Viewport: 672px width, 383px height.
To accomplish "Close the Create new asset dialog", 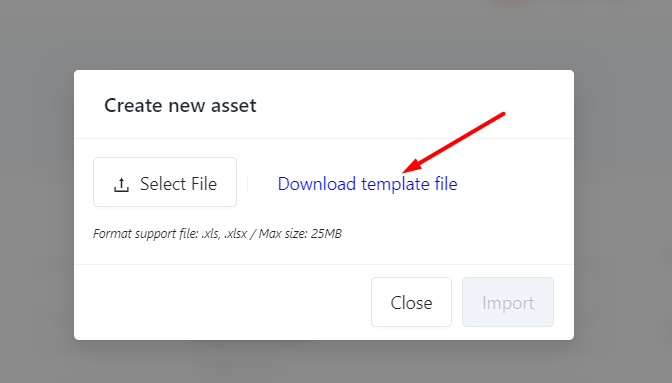I will tap(411, 302).
